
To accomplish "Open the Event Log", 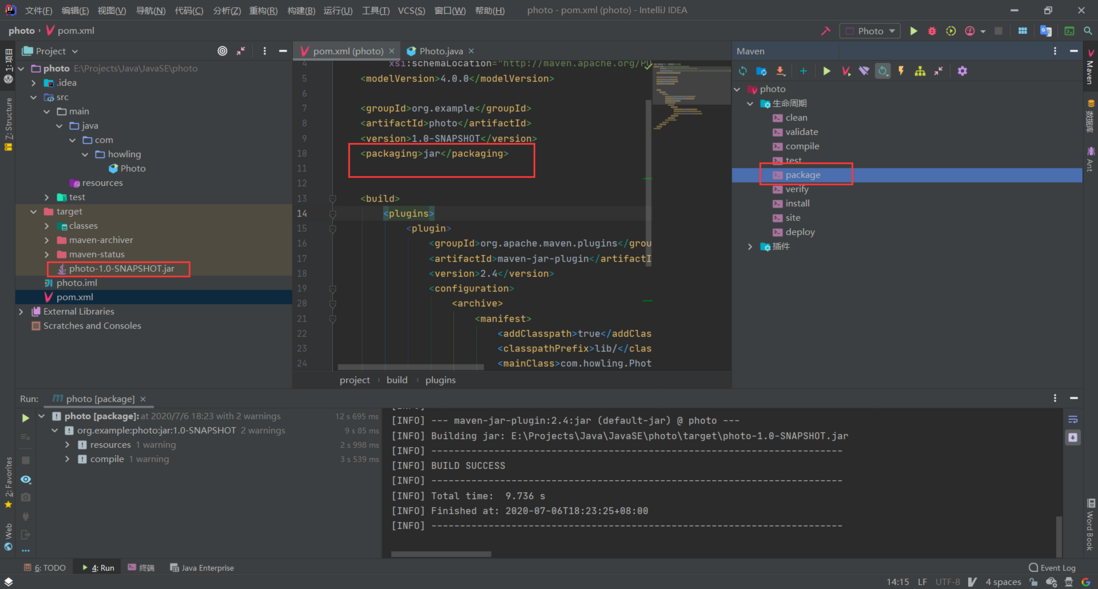I will pos(1052,568).
